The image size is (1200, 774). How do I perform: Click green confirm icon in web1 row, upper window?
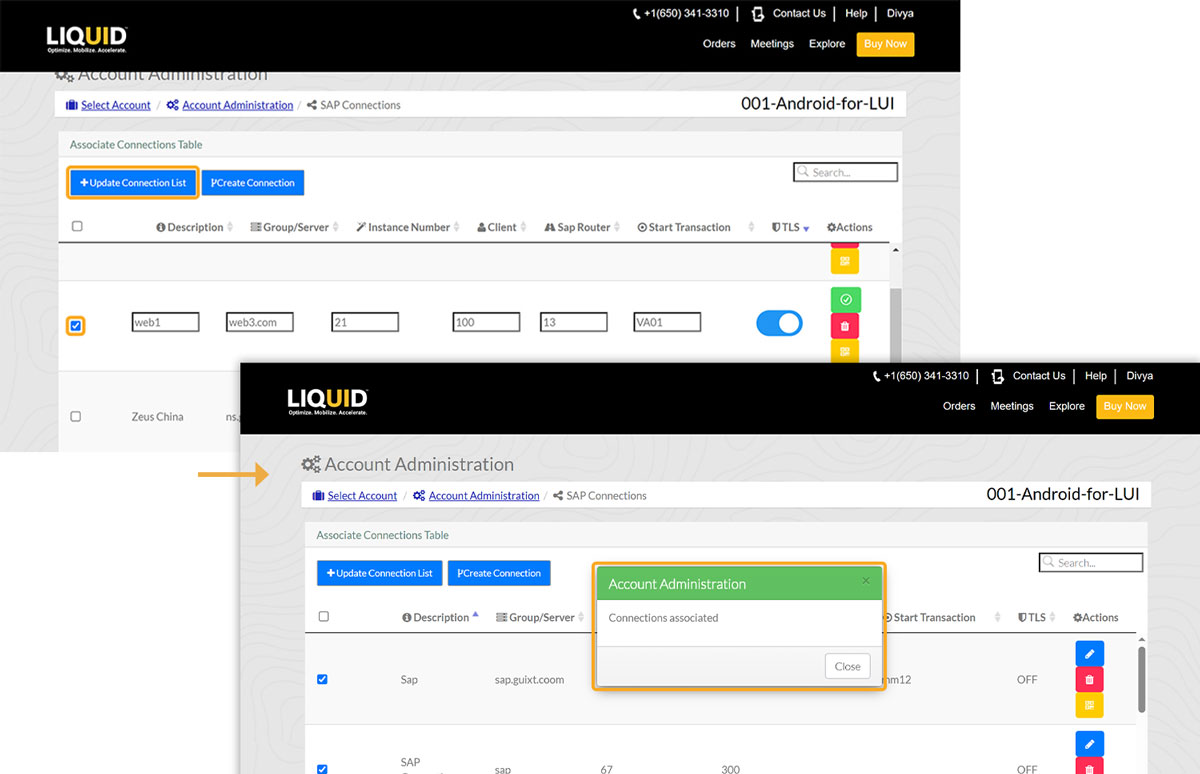pos(845,299)
